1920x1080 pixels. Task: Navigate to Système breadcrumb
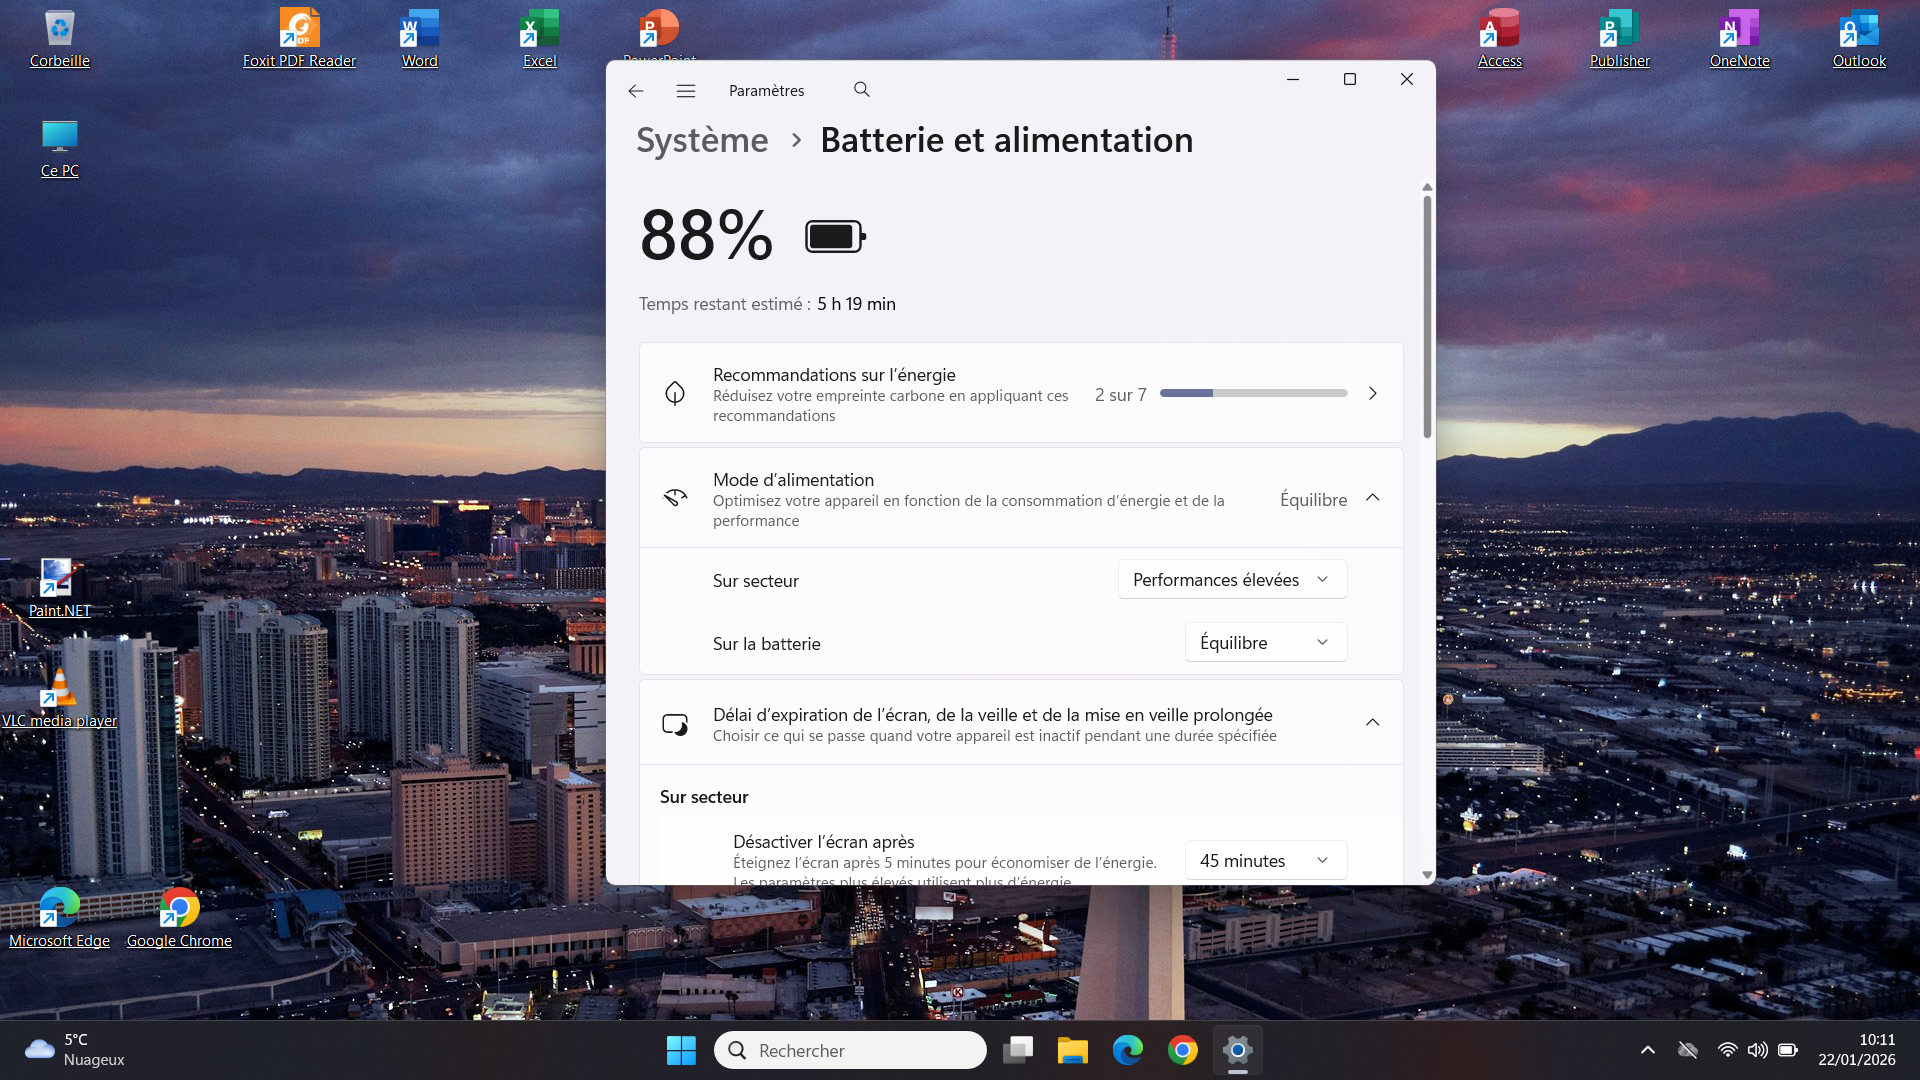tap(702, 140)
